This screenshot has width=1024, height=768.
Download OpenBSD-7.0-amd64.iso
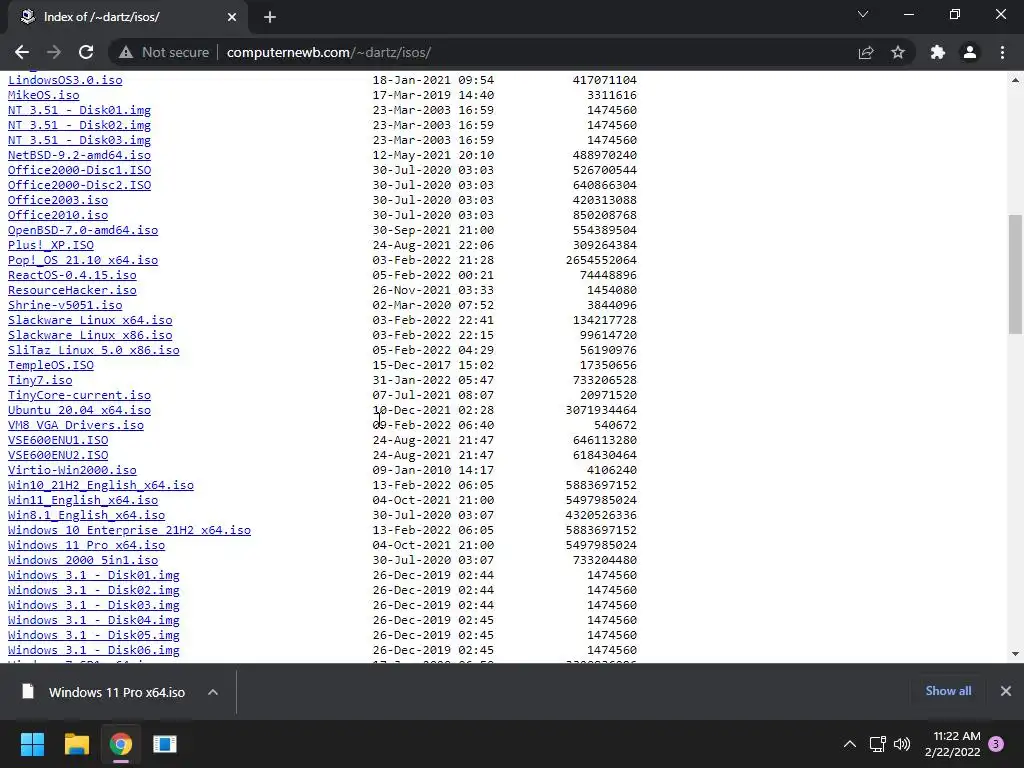83,231
